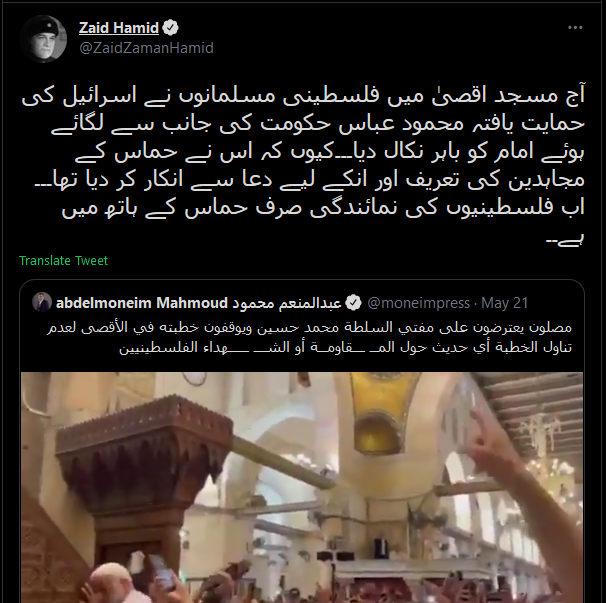The width and height of the screenshot is (606, 603).
Task: Click abdelmoneim Mahmoud's small profile picture
Action: 42,302
